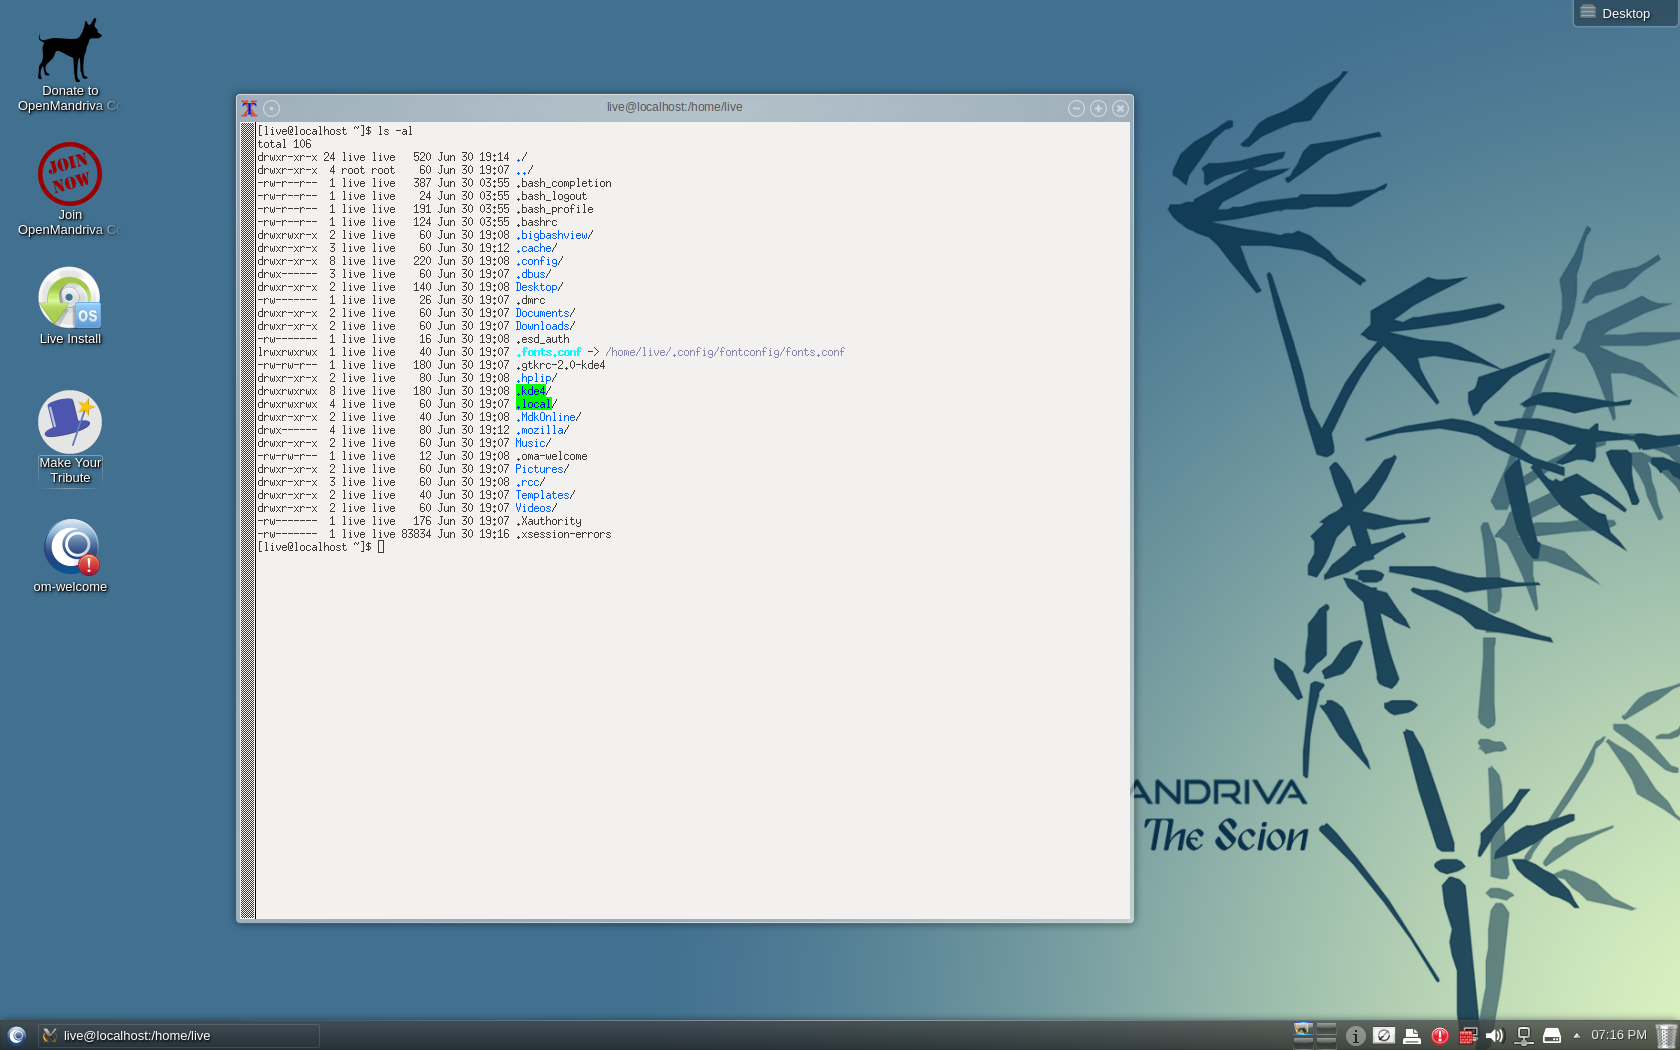This screenshot has height=1050, width=1680.
Task: Open the printer tray icon
Action: point(1412,1036)
